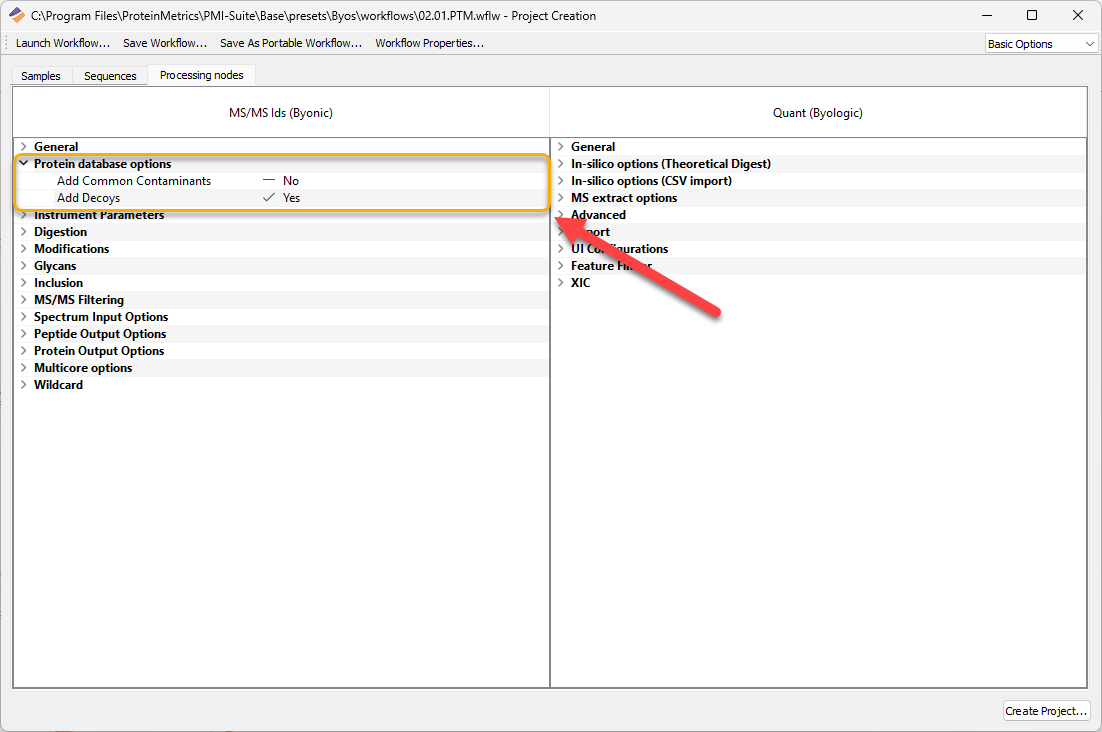Select the UI Configurations row
The height and width of the screenshot is (732, 1102).
(819, 249)
